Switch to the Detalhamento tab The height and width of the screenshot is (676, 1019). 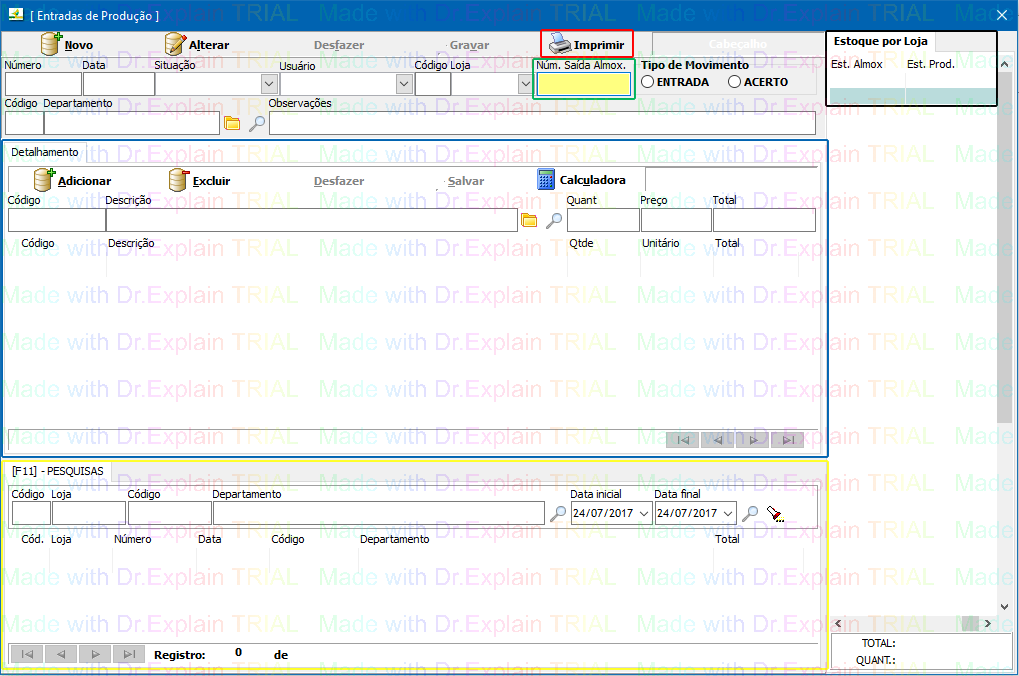[45, 152]
